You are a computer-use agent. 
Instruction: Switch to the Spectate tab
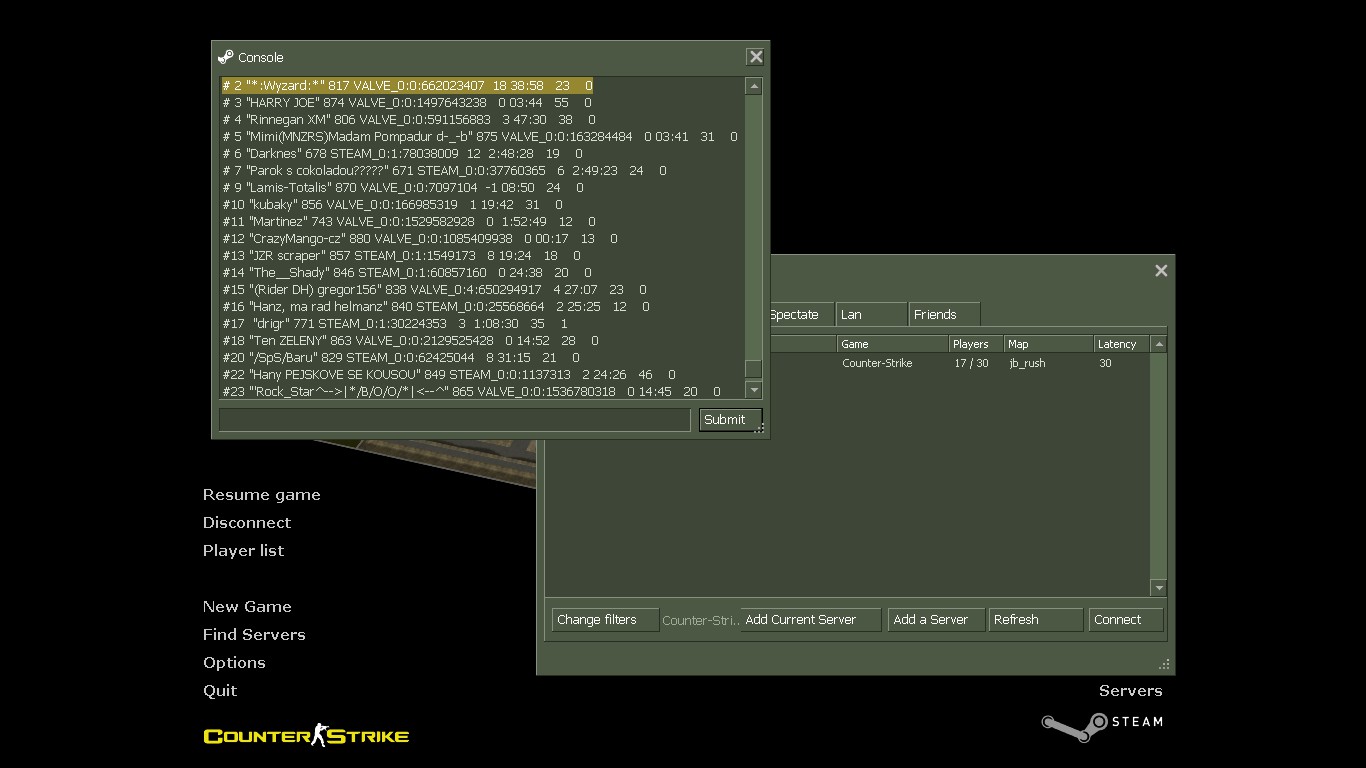coord(798,314)
